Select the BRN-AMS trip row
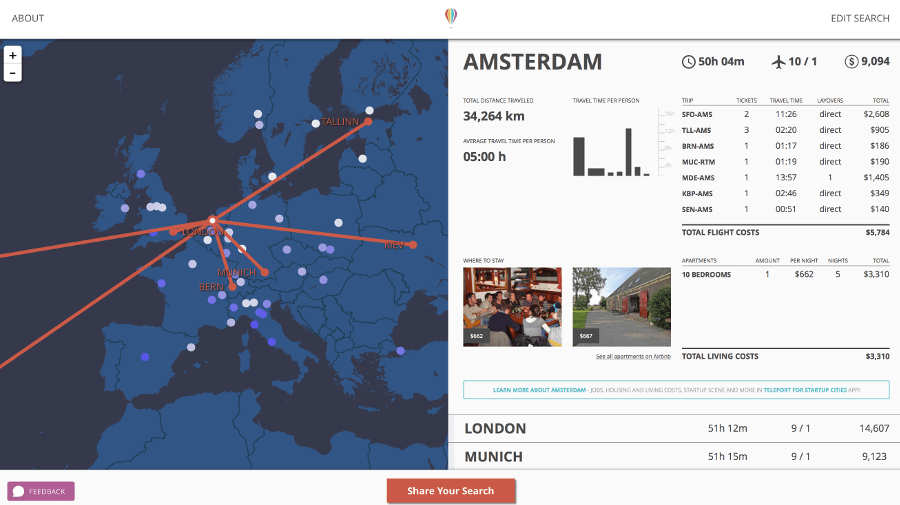 pyautogui.click(x=785, y=146)
